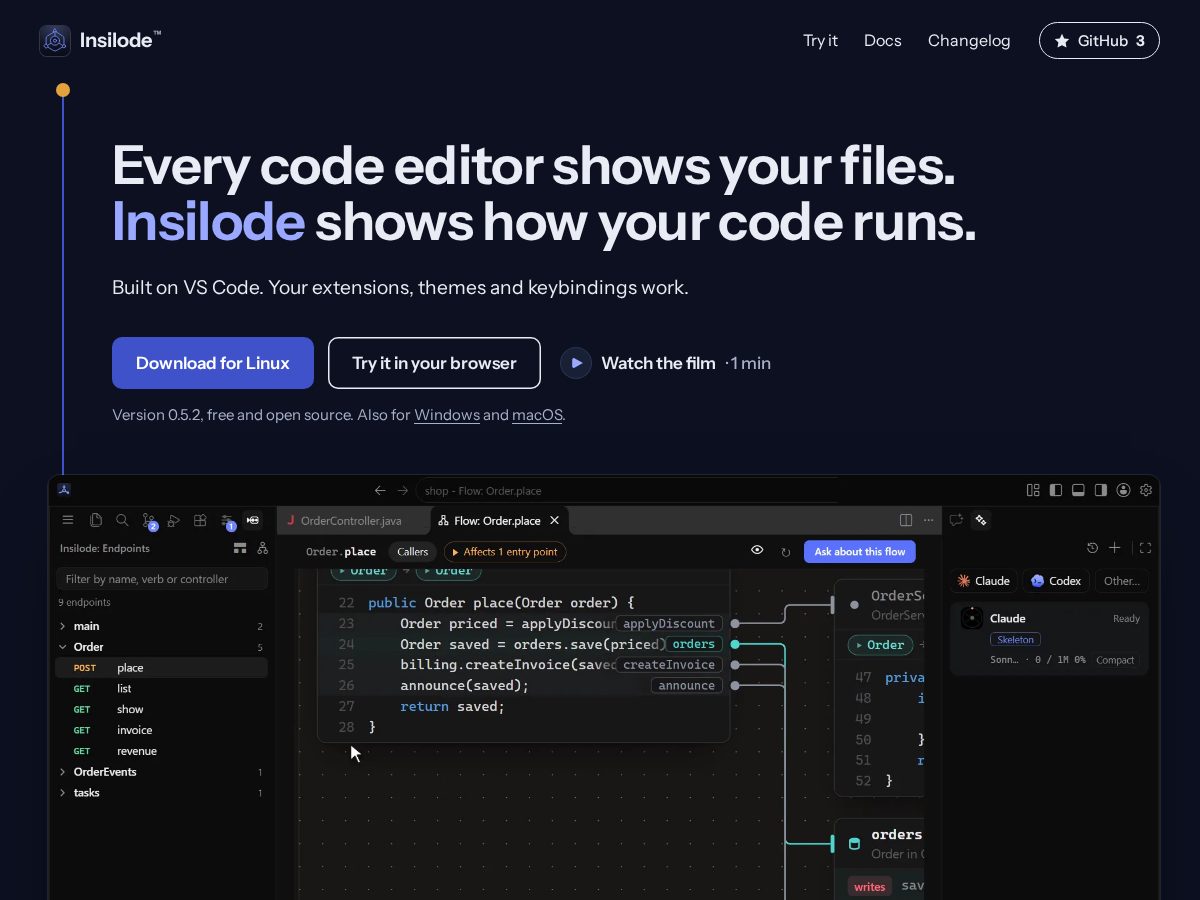Switch to the OrderController.java tab
This screenshot has height=900, width=1200.
(x=352, y=520)
